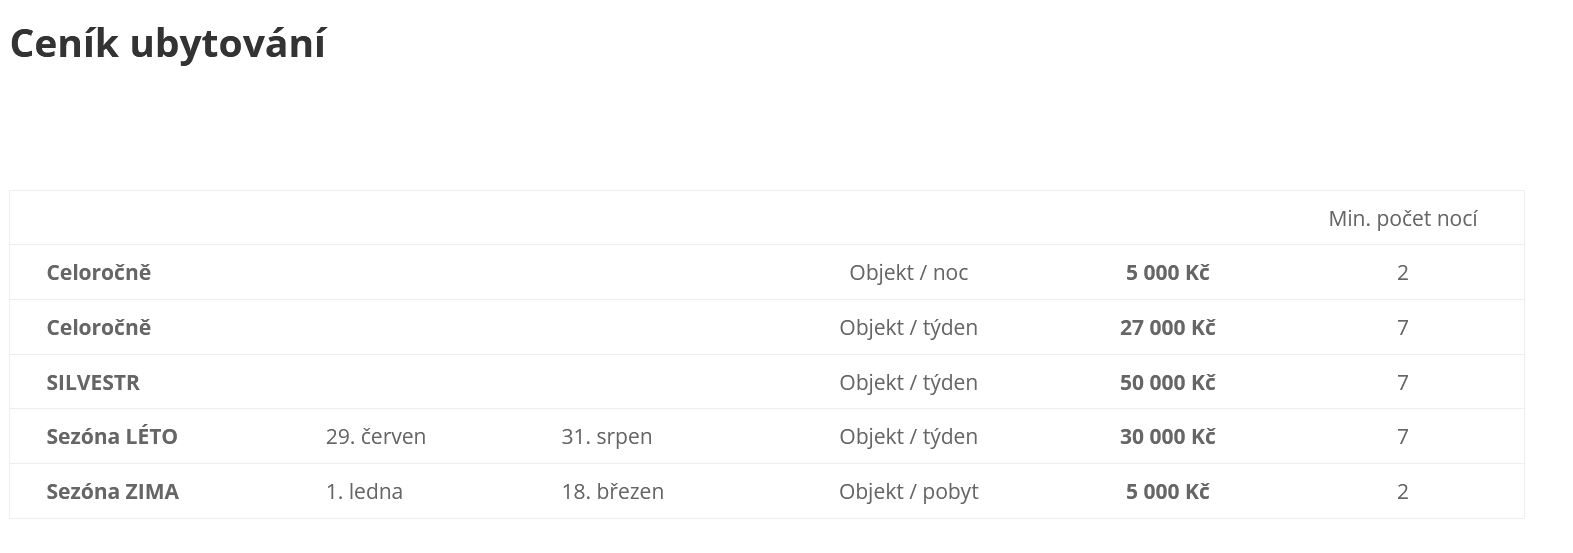Click the SILVESTR row label

93,382
